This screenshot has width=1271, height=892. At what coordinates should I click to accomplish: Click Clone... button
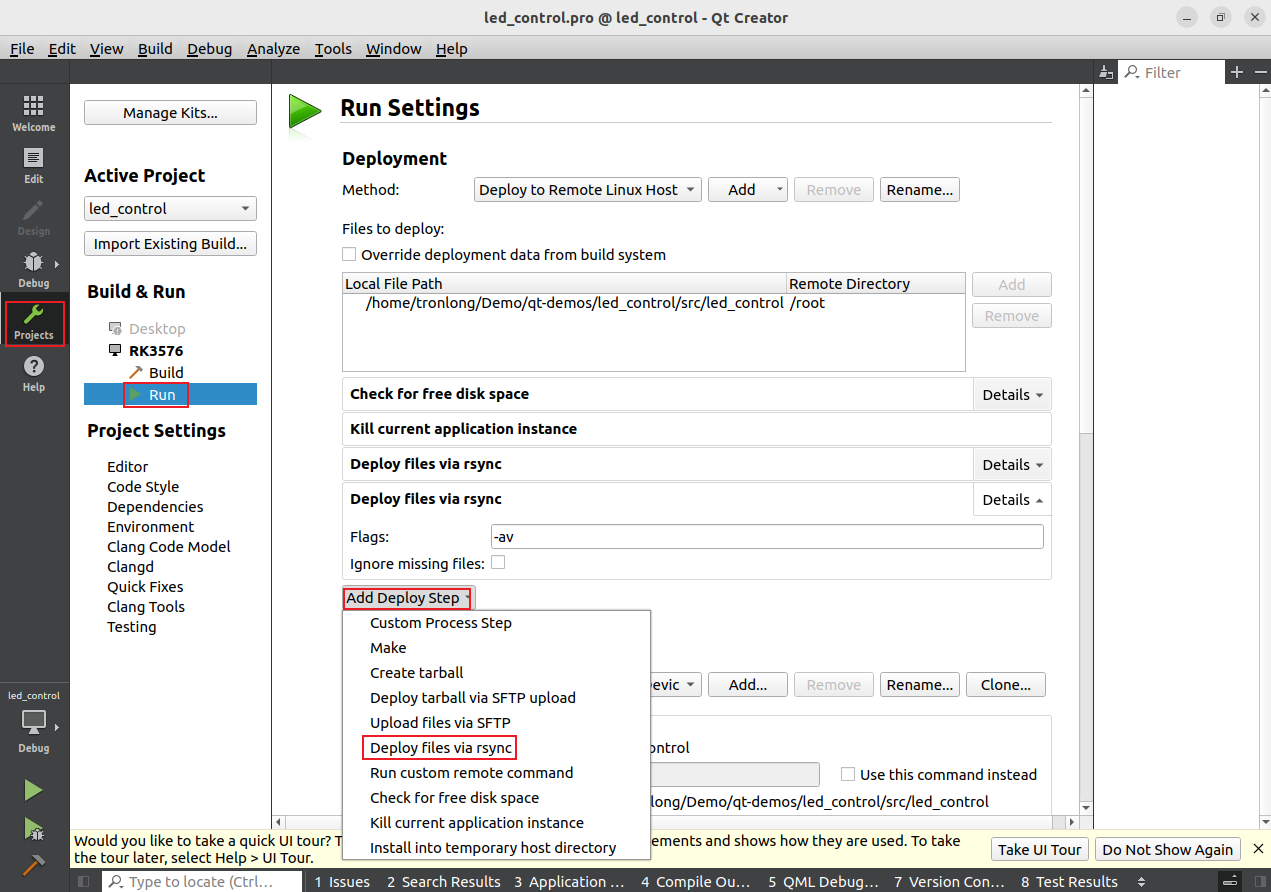point(1006,685)
